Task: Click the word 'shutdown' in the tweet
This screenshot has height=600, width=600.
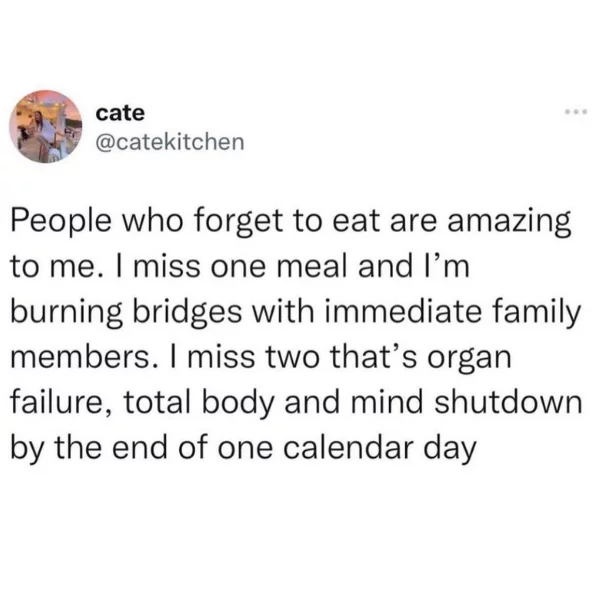Action: pyautogui.click(x=508, y=403)
